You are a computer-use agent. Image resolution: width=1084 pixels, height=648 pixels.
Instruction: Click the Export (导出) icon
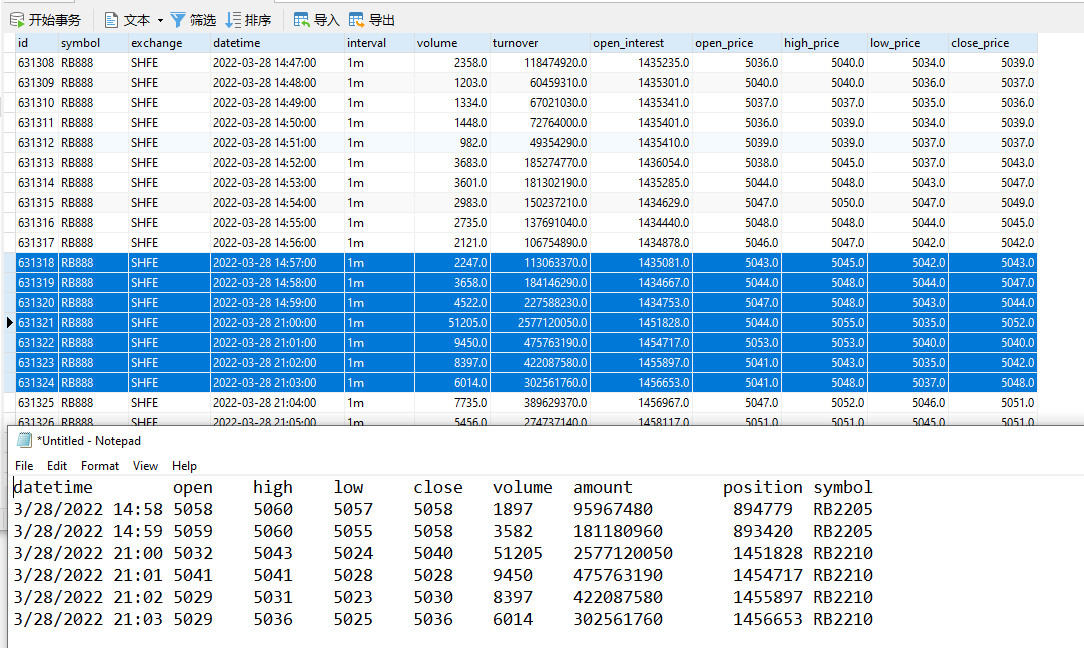point(356,20)
